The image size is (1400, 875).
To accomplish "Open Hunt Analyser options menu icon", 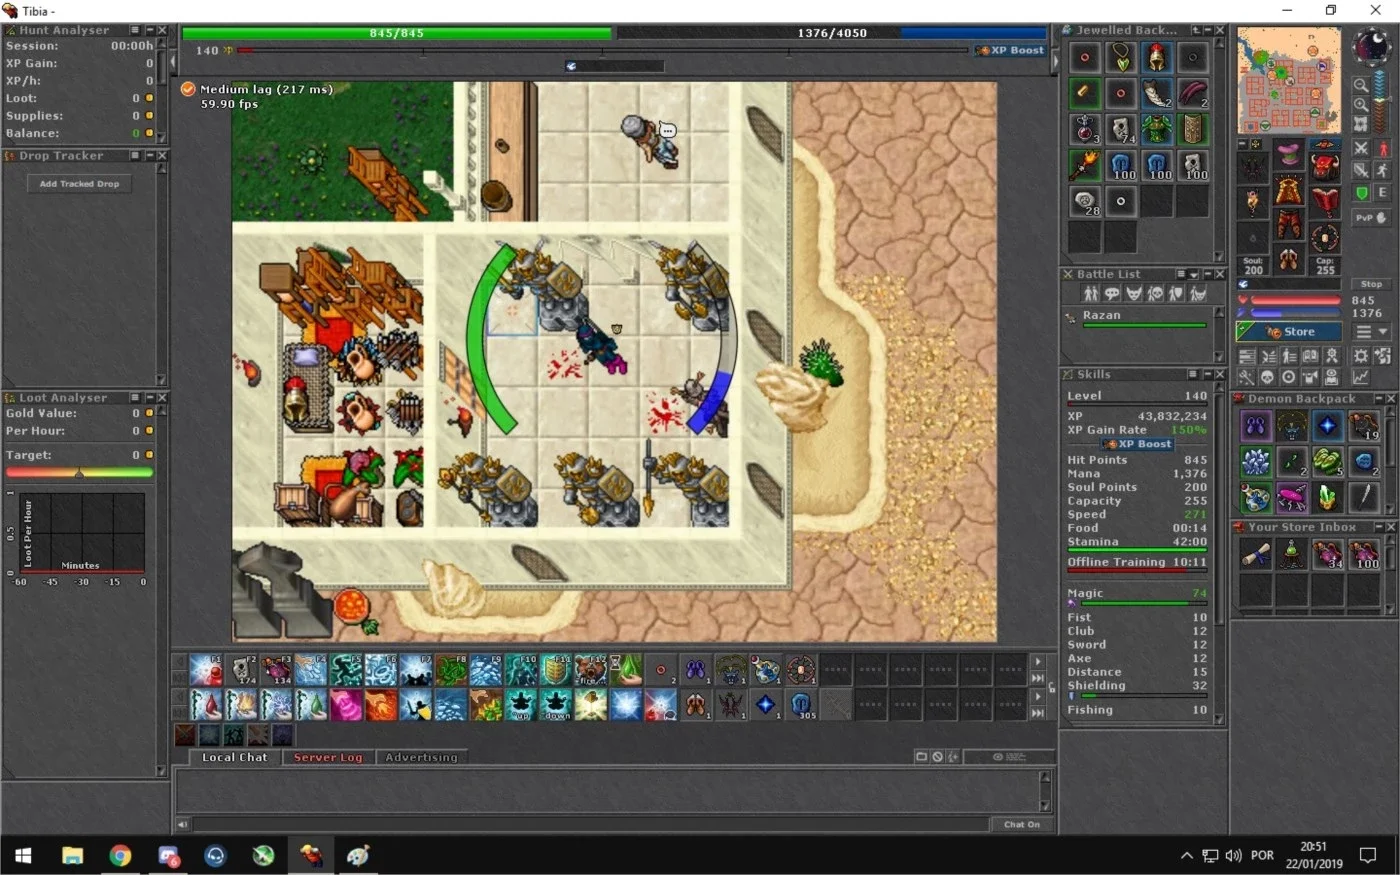I will pos(135,30).
